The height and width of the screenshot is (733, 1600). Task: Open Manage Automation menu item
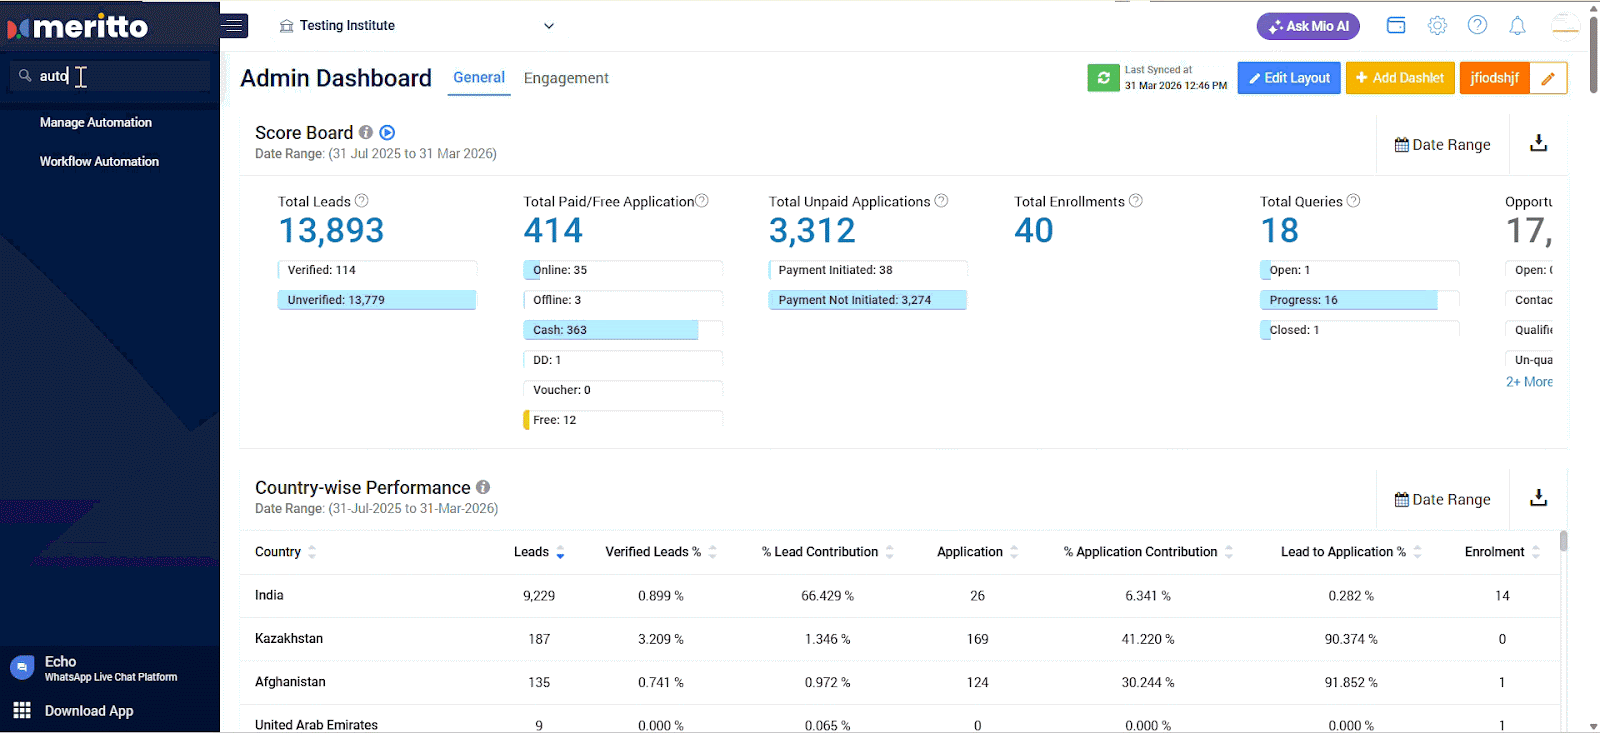[96, 123]
